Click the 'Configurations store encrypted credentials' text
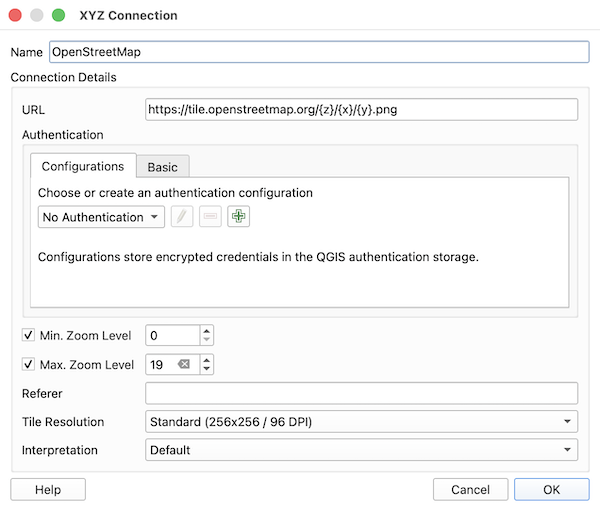 click(x=258, y=256)
